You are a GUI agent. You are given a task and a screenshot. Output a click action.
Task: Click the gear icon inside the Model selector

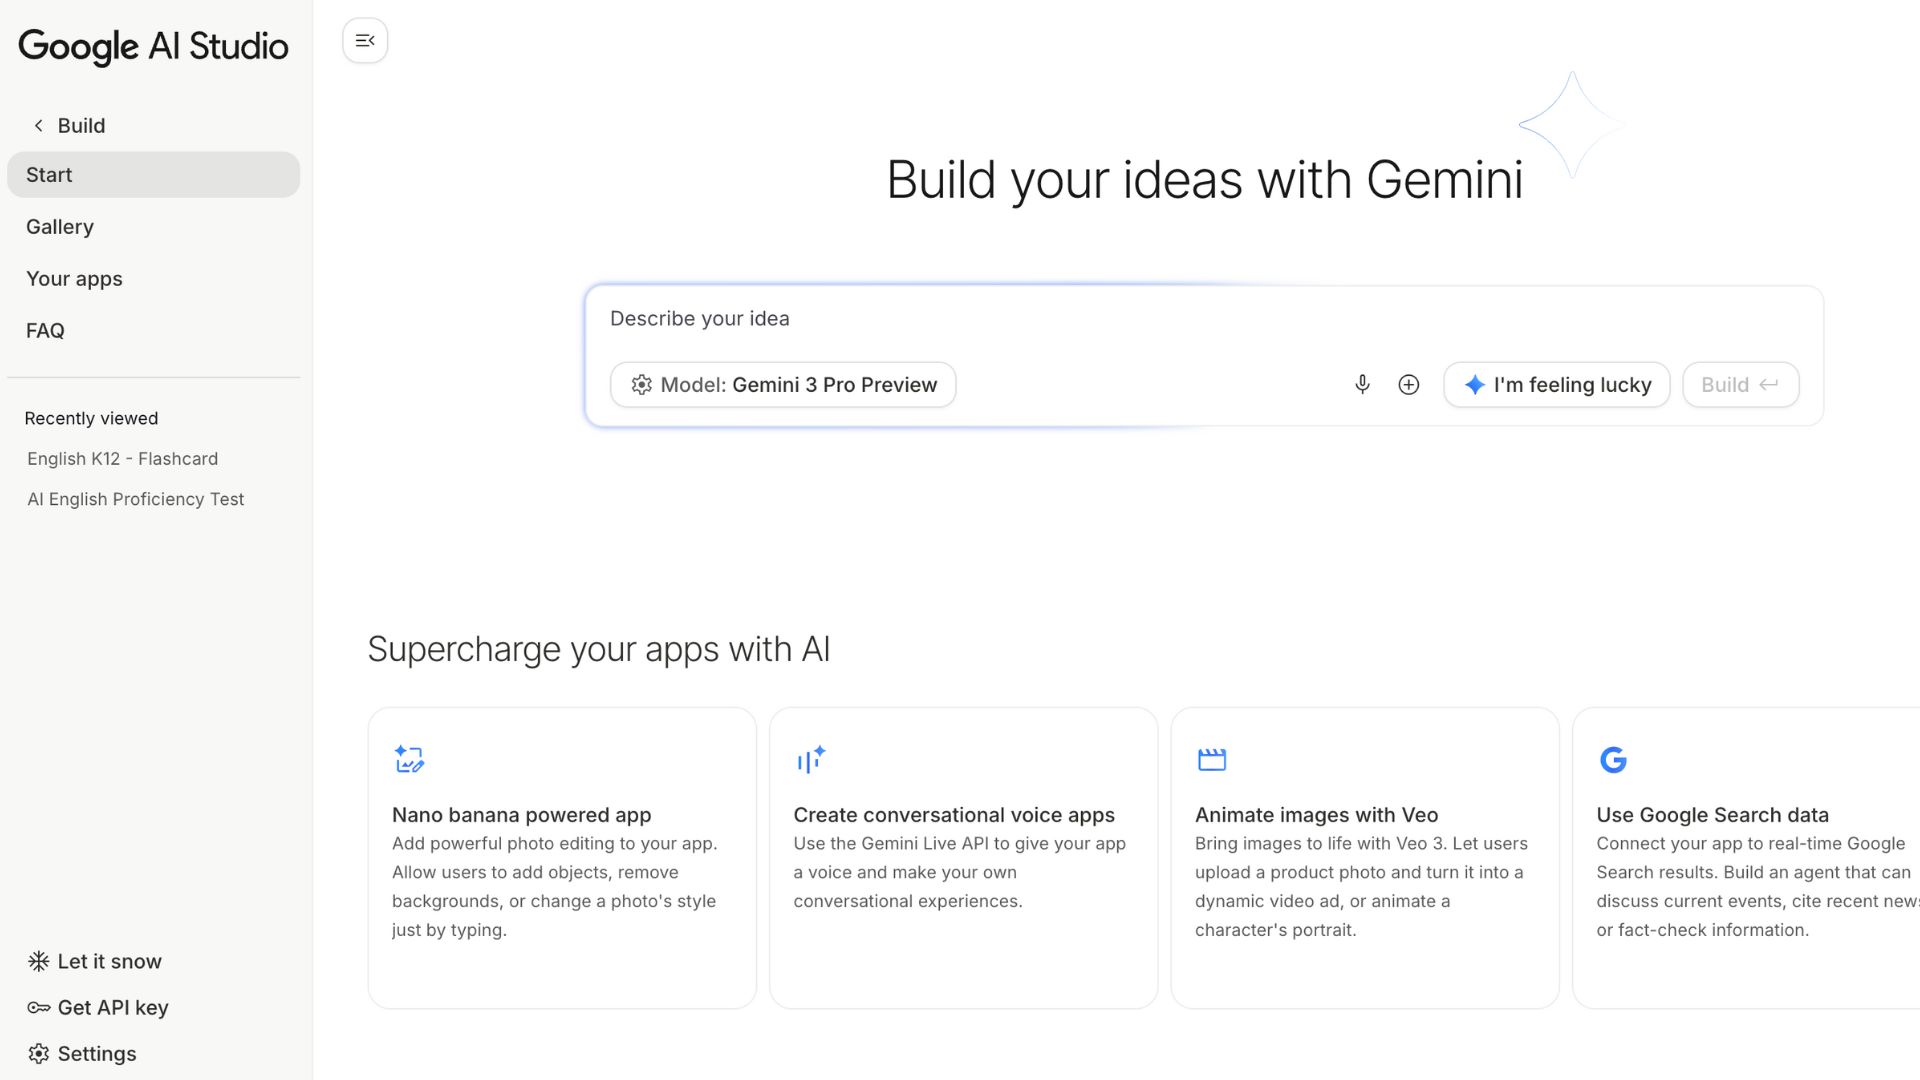[x=641, y=384]
